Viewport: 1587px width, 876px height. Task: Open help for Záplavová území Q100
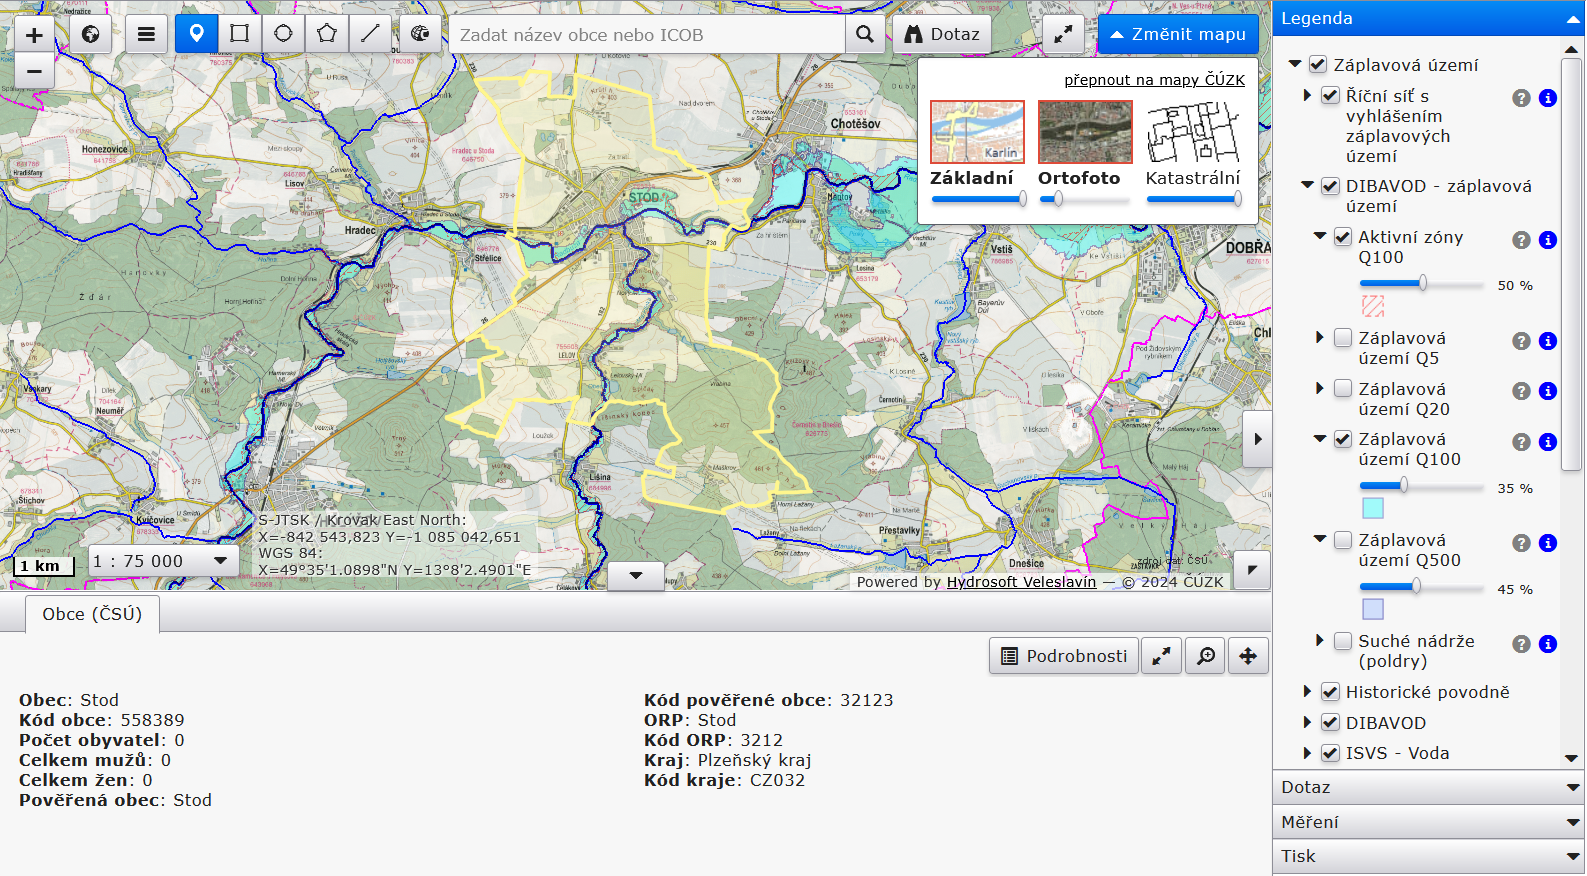coord(1521,442)
